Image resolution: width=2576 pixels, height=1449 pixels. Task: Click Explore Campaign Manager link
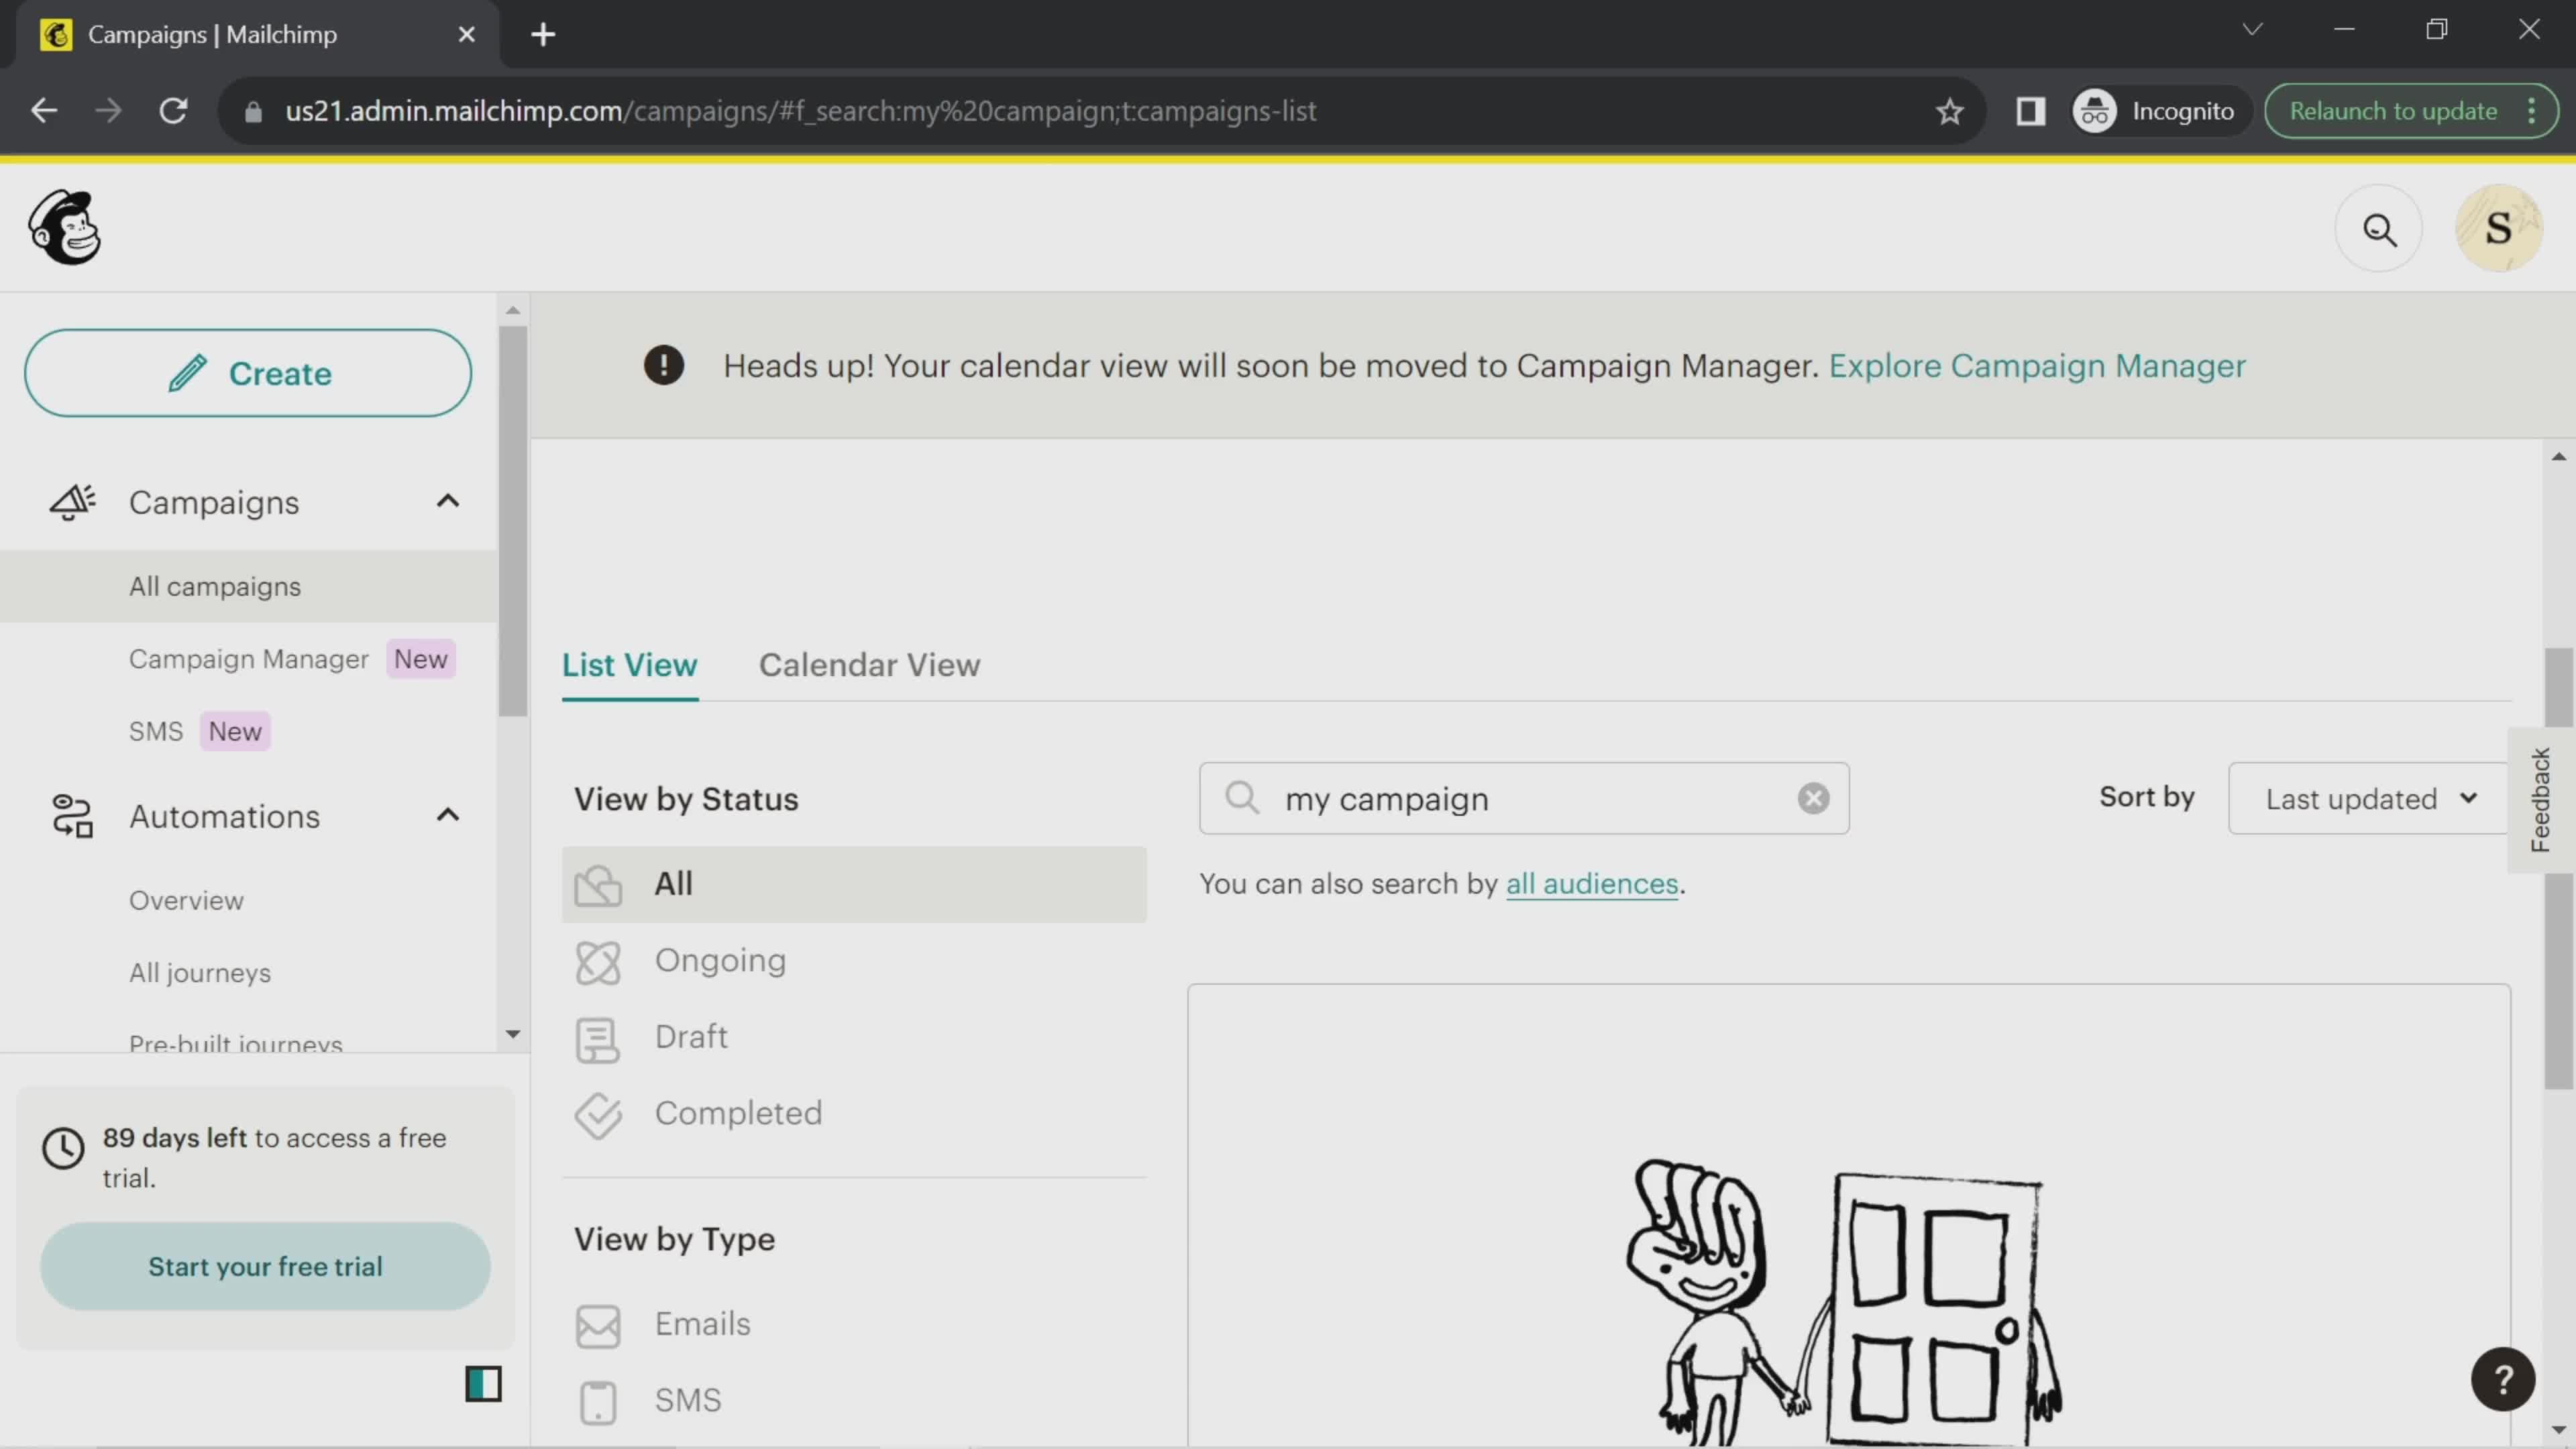tap(2037, 364)
